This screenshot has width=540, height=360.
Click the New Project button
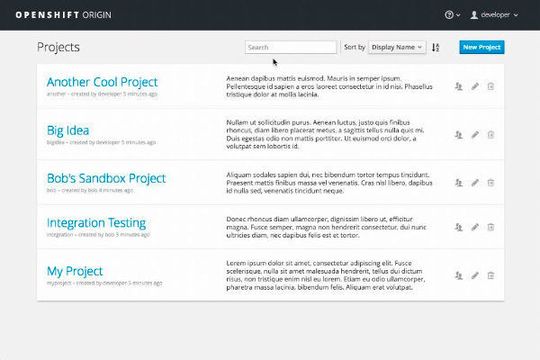(x=482, y=47)
